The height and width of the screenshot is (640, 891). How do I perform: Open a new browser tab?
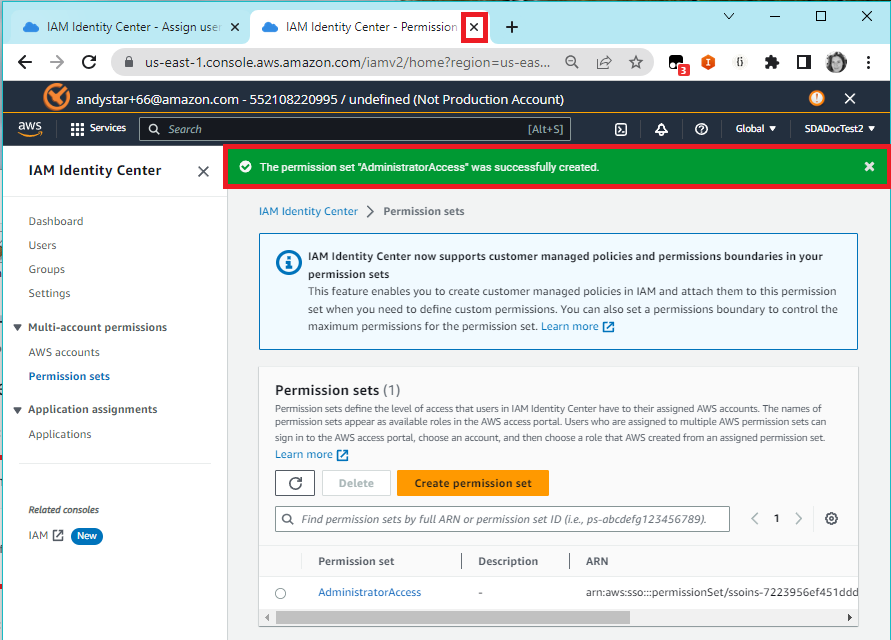[x=511, y=27]
